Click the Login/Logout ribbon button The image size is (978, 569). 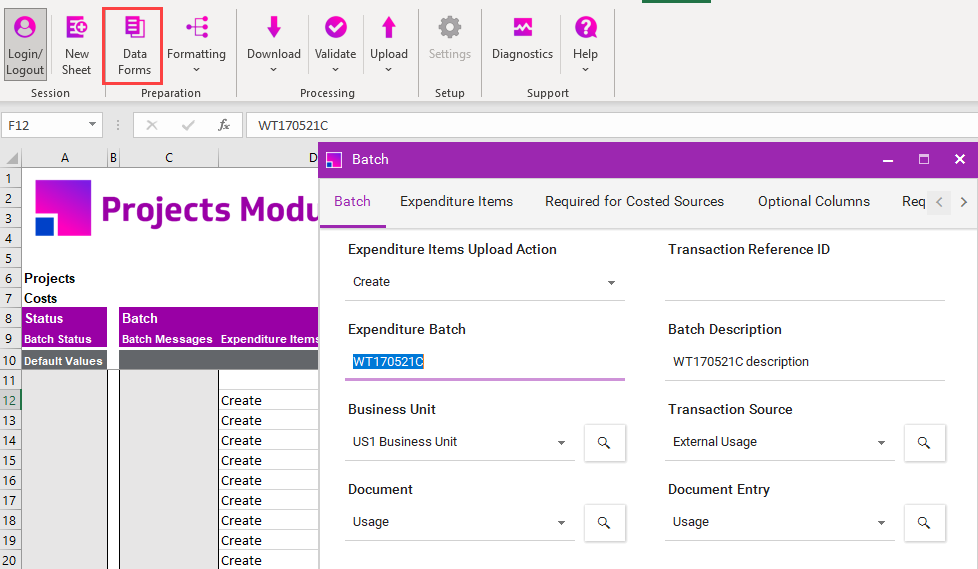25,45
